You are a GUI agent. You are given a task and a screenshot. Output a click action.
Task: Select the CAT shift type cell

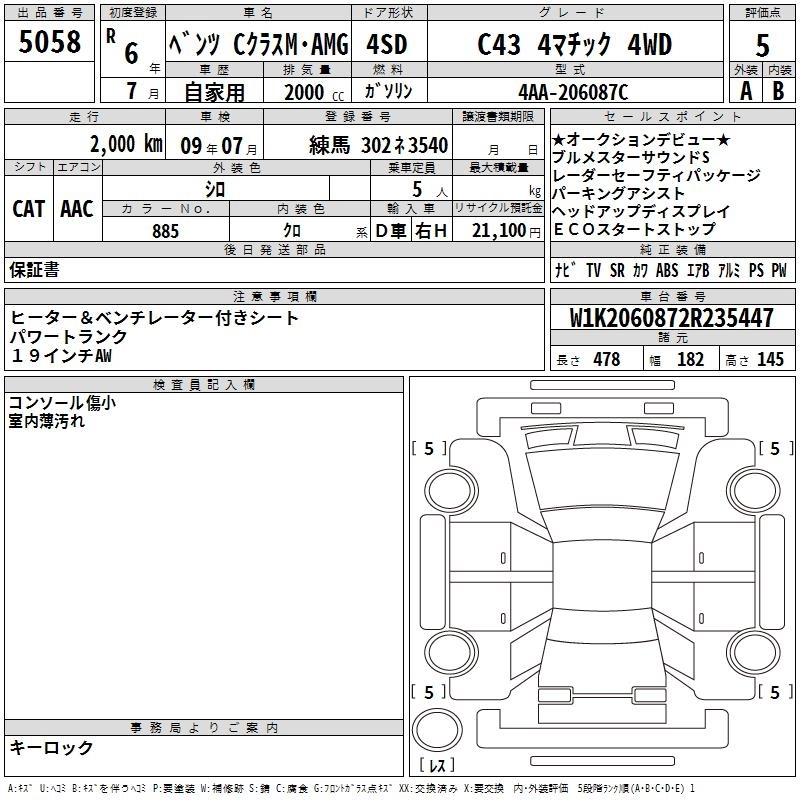(x=28, y=208)
